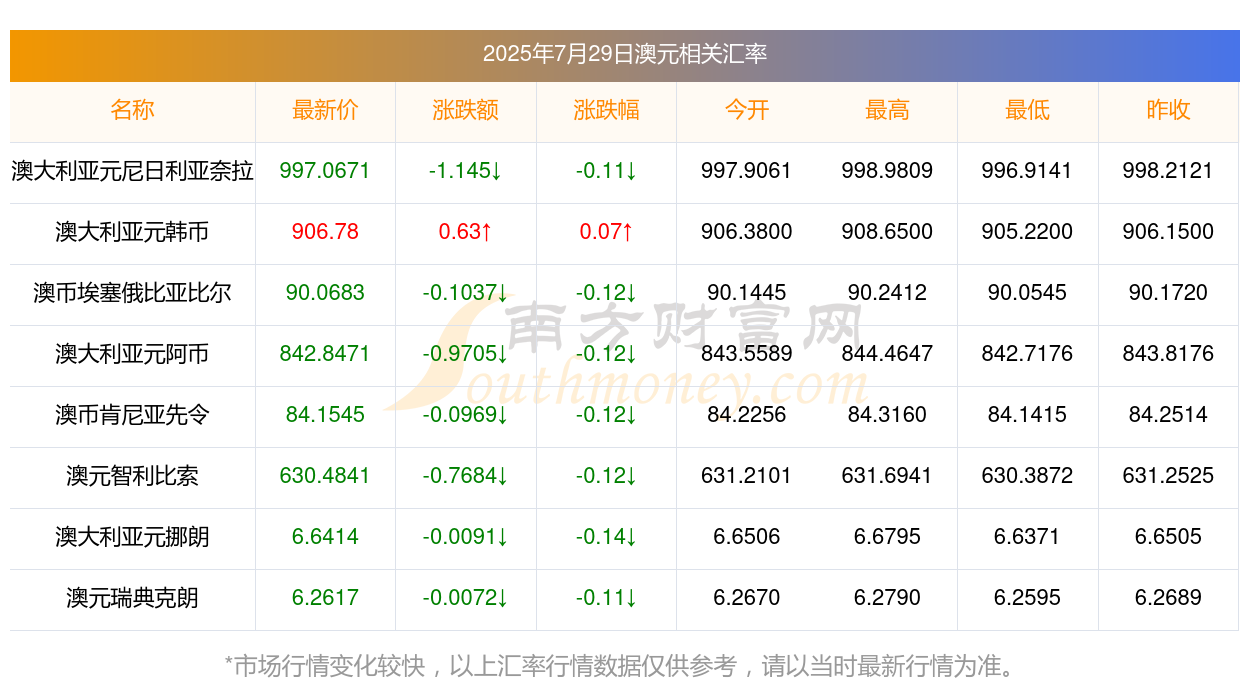Click low value 905.2200
Viewport: 1250px width, 698px height.
point(1028,232)
